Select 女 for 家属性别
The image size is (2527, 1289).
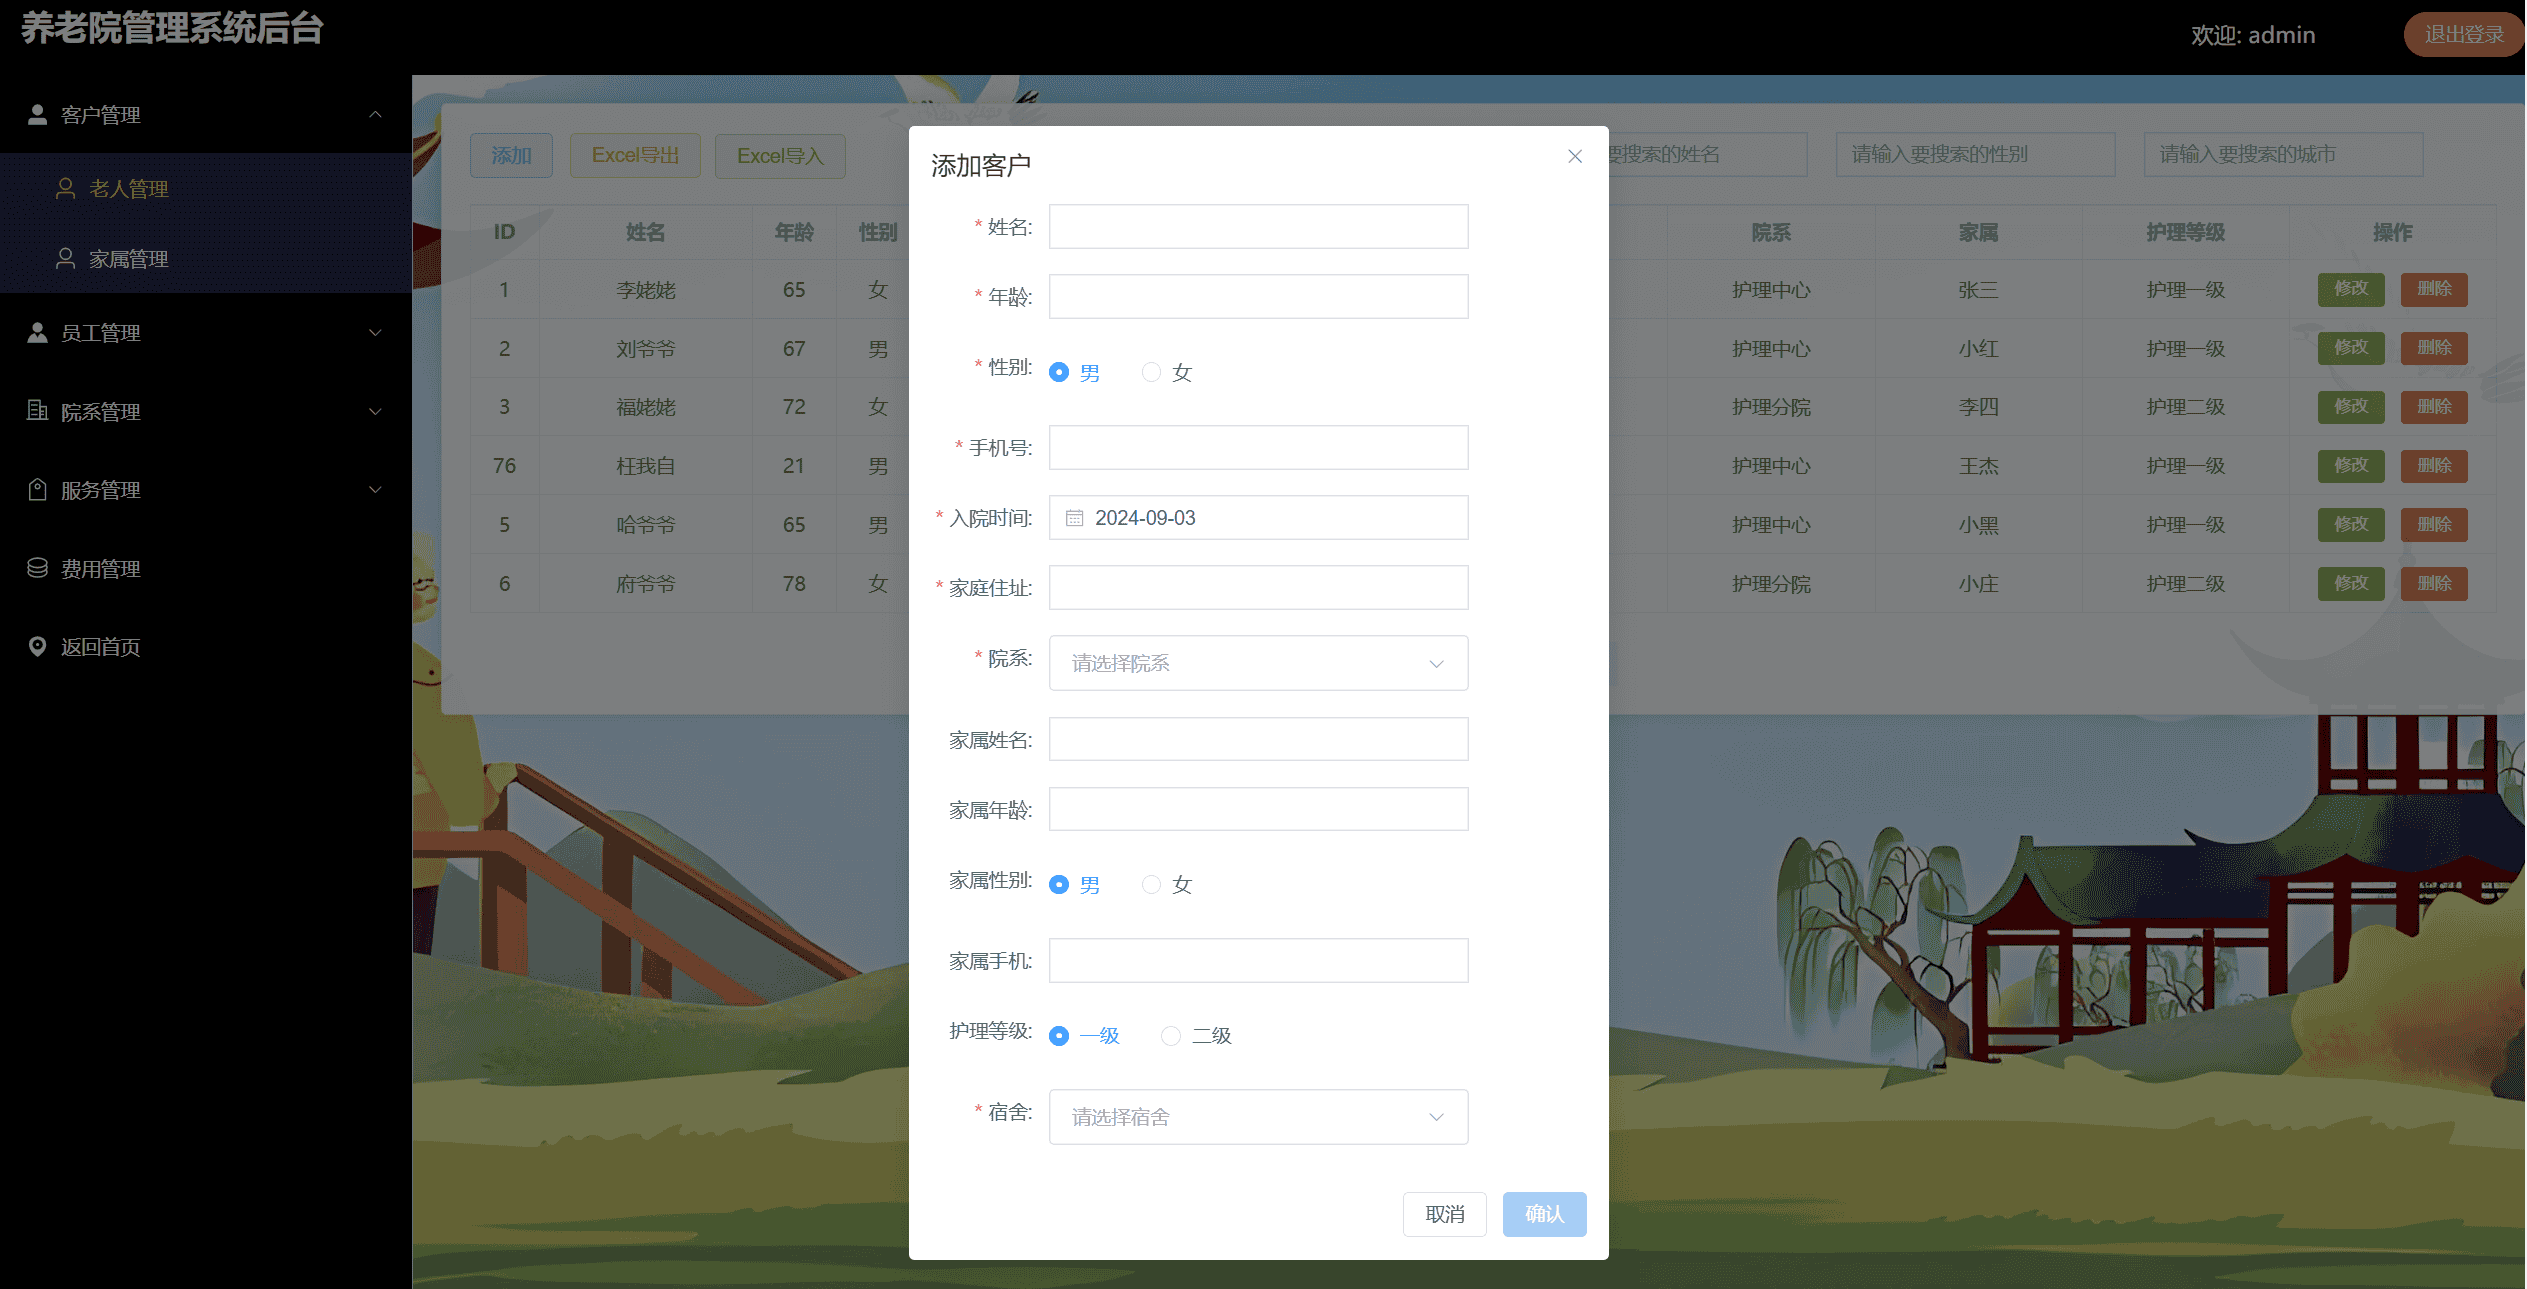click(1152, 884)
